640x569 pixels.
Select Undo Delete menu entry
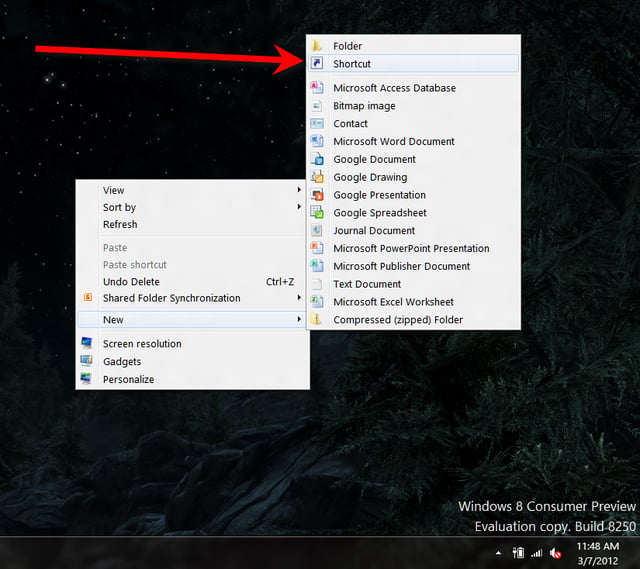coord(193,282)
